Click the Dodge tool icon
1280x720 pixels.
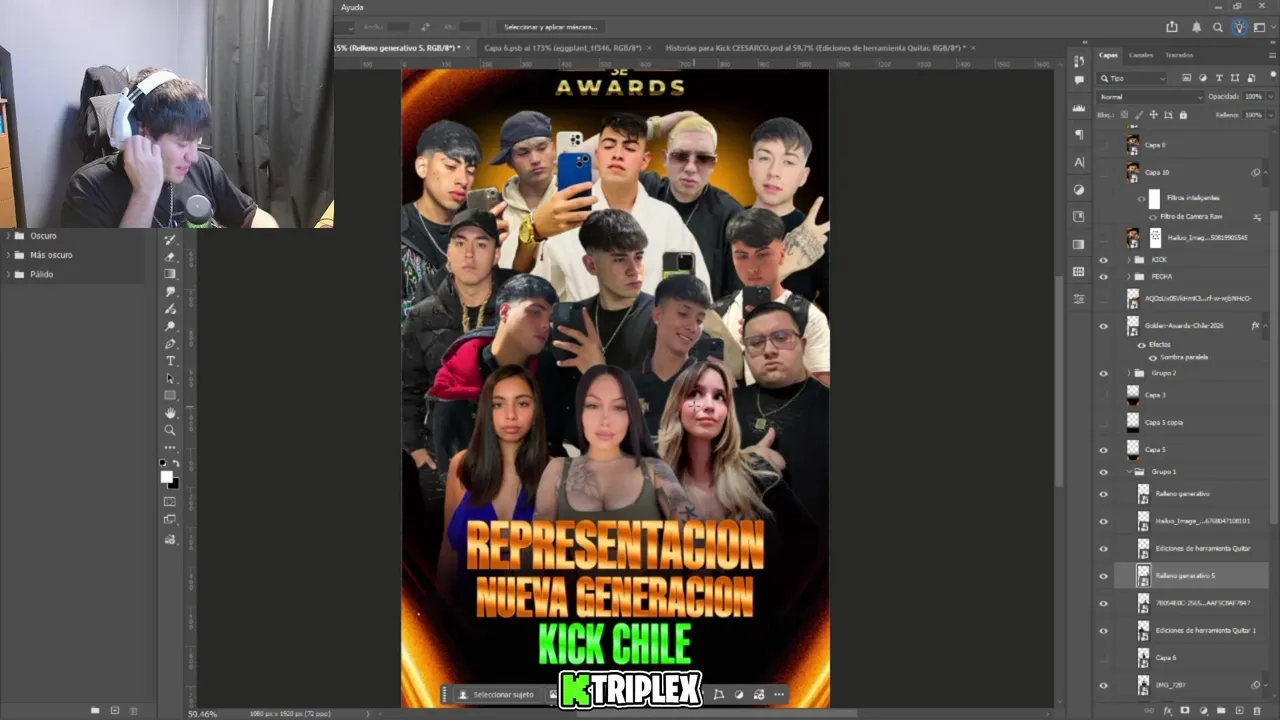[170, 326]
